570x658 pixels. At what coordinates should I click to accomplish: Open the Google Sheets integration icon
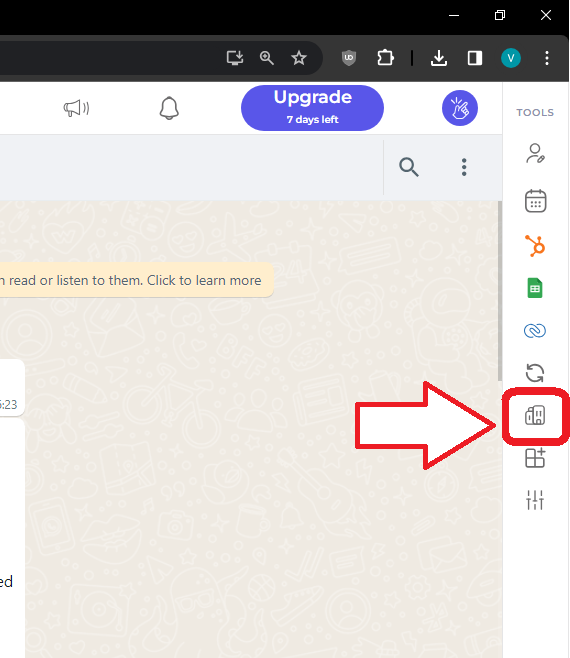click(x=535, y=288)
